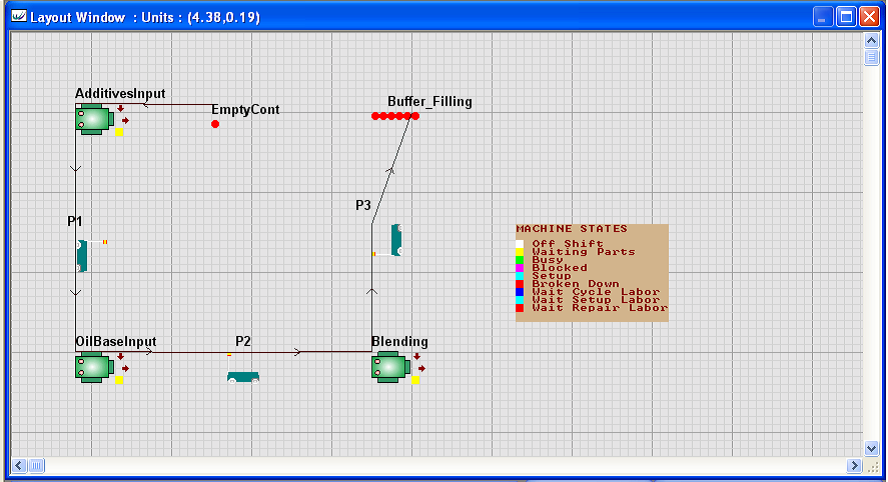Click the P1 pipe vehicle icon
Viewport: 888px width, 482px height.
click(82, 255)
